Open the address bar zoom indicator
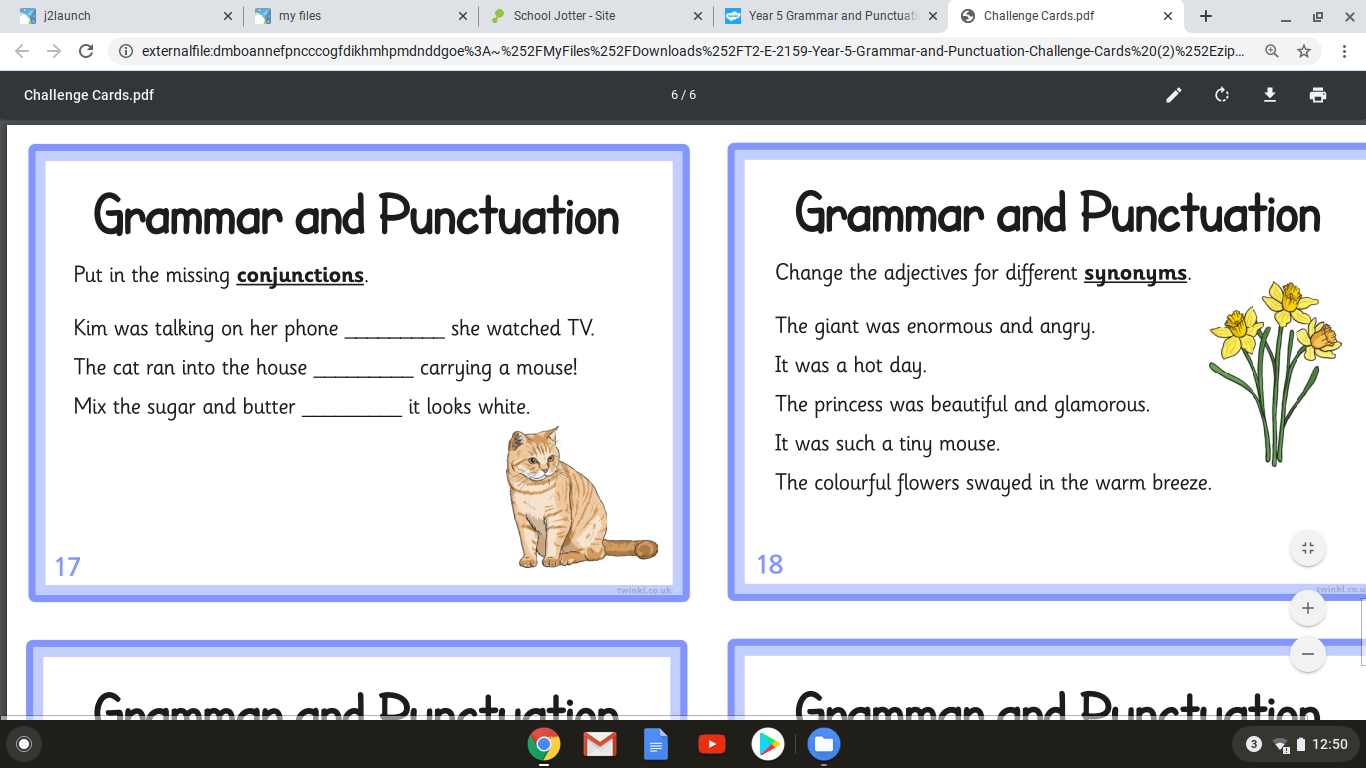The height and width of the screenshot is (768, 1366). pyautogui.click(x=1272, y=51)
